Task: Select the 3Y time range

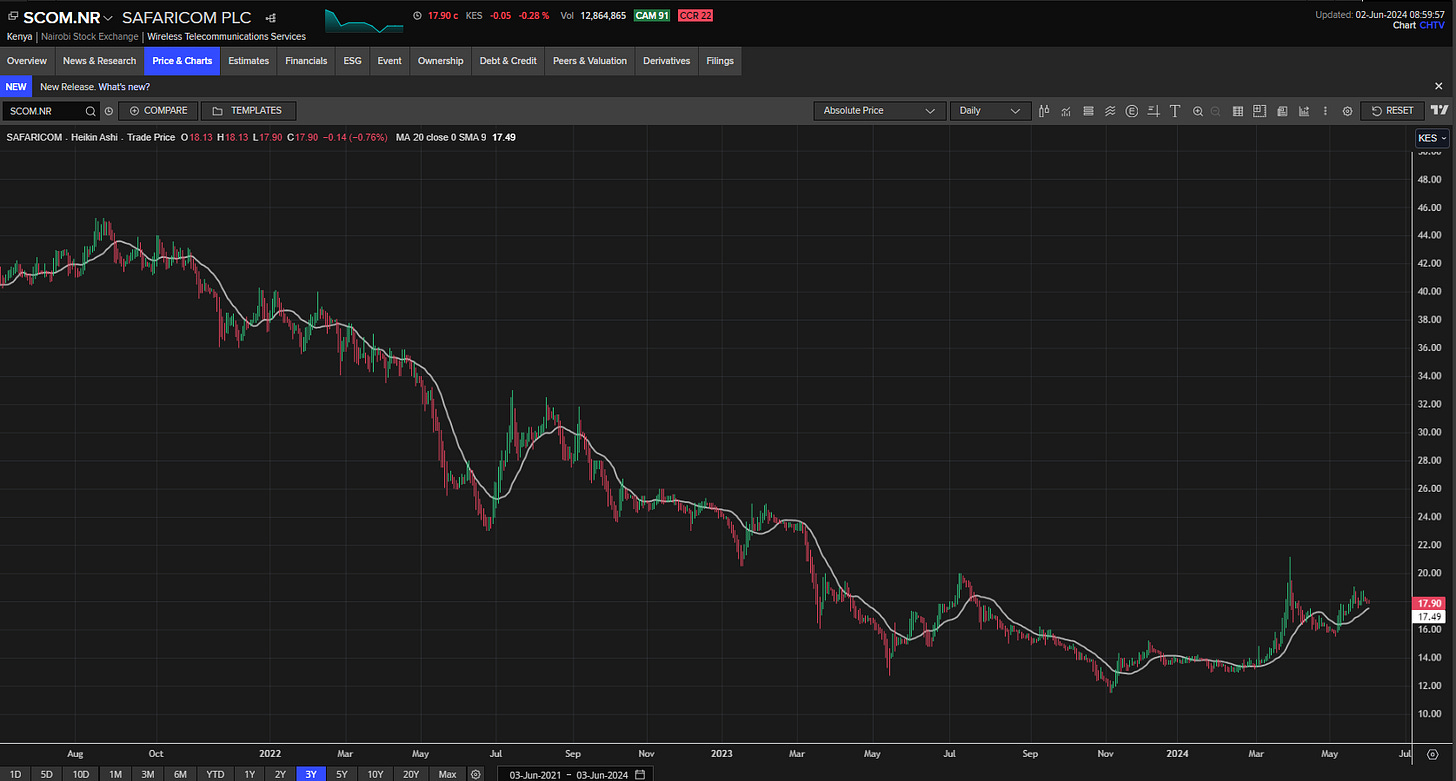Action: (x=311, y=774)
